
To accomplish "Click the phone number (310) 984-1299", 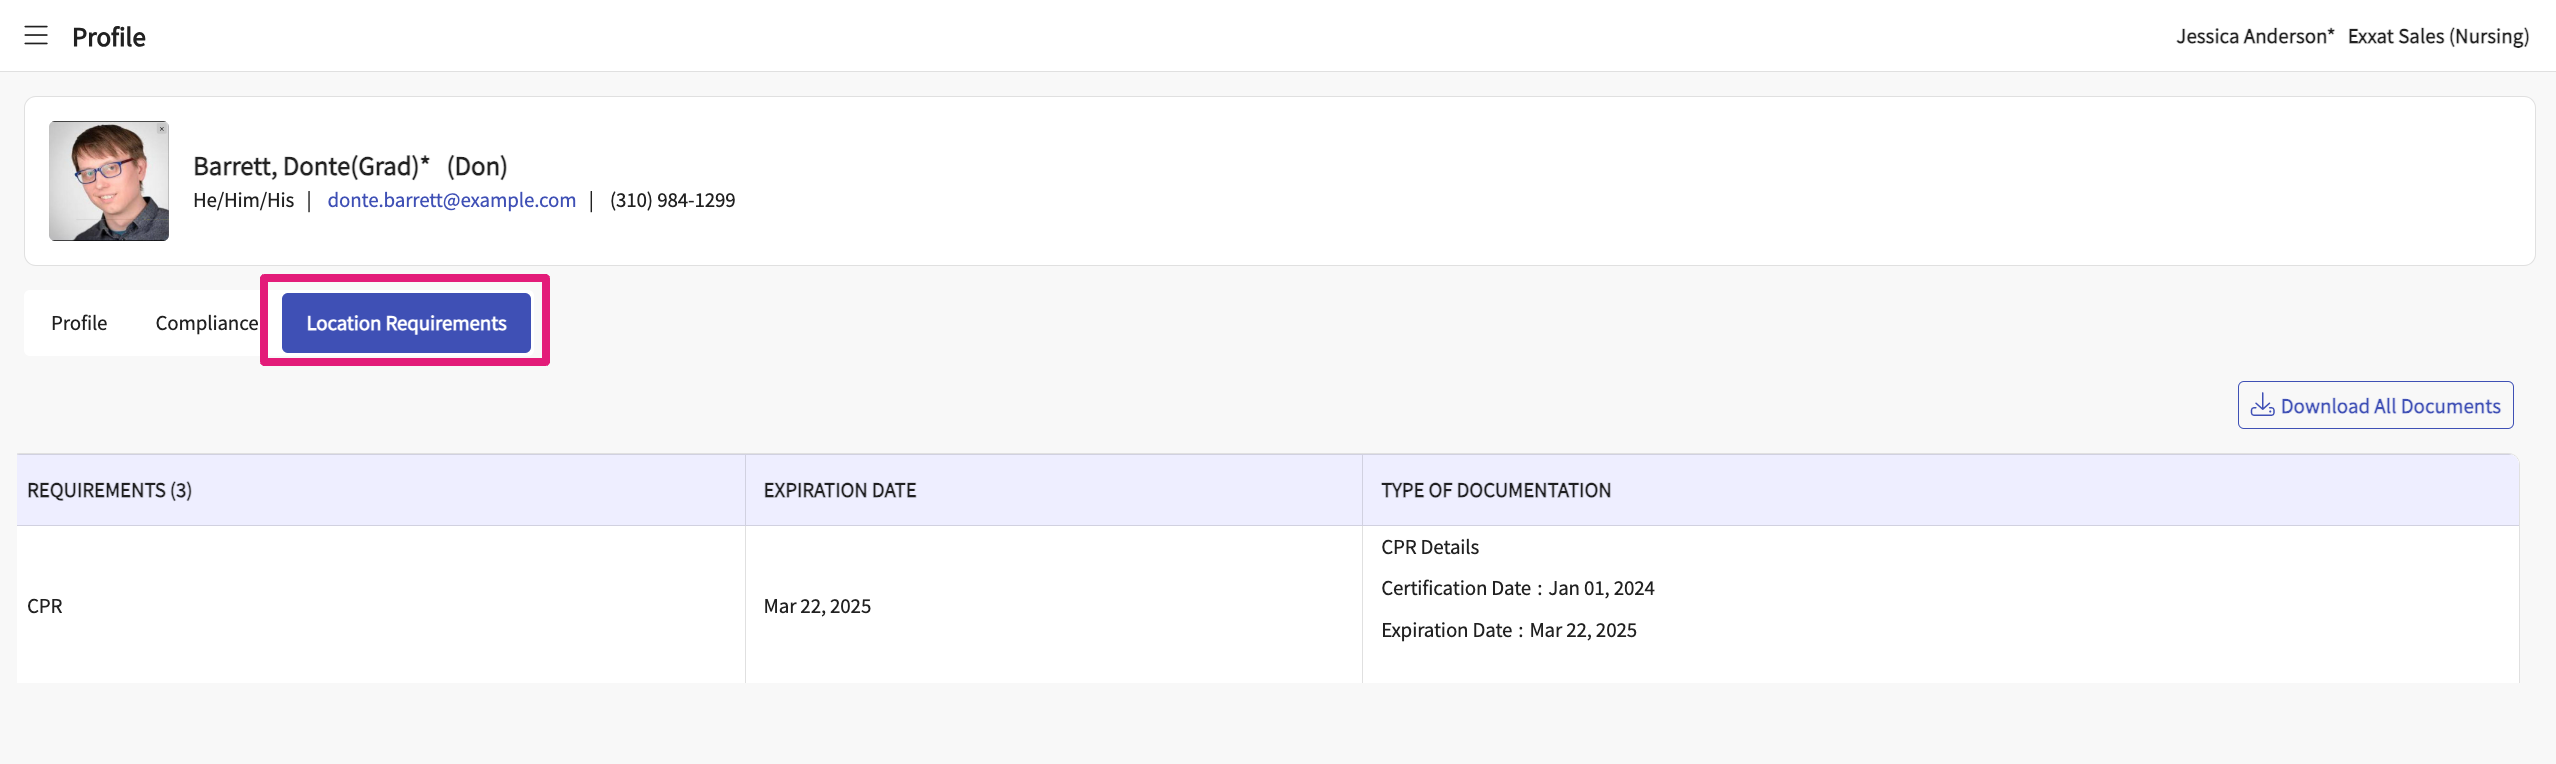I will pyautogui.click(x=672, y=200).
